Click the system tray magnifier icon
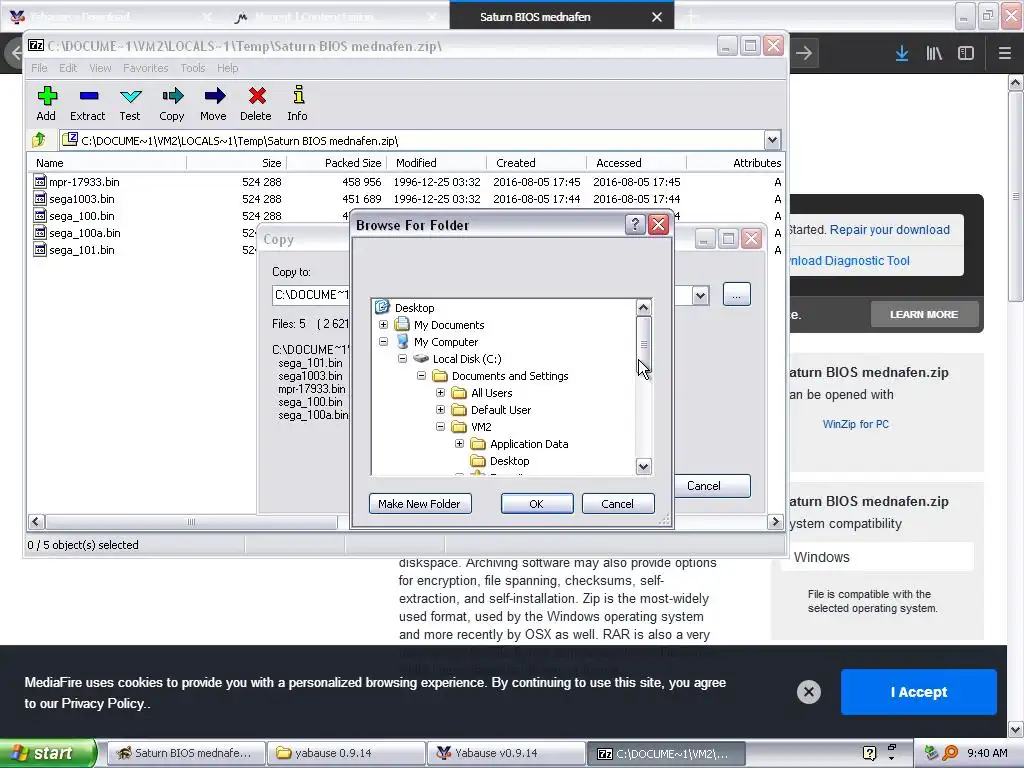 click(x=950, y=753)
